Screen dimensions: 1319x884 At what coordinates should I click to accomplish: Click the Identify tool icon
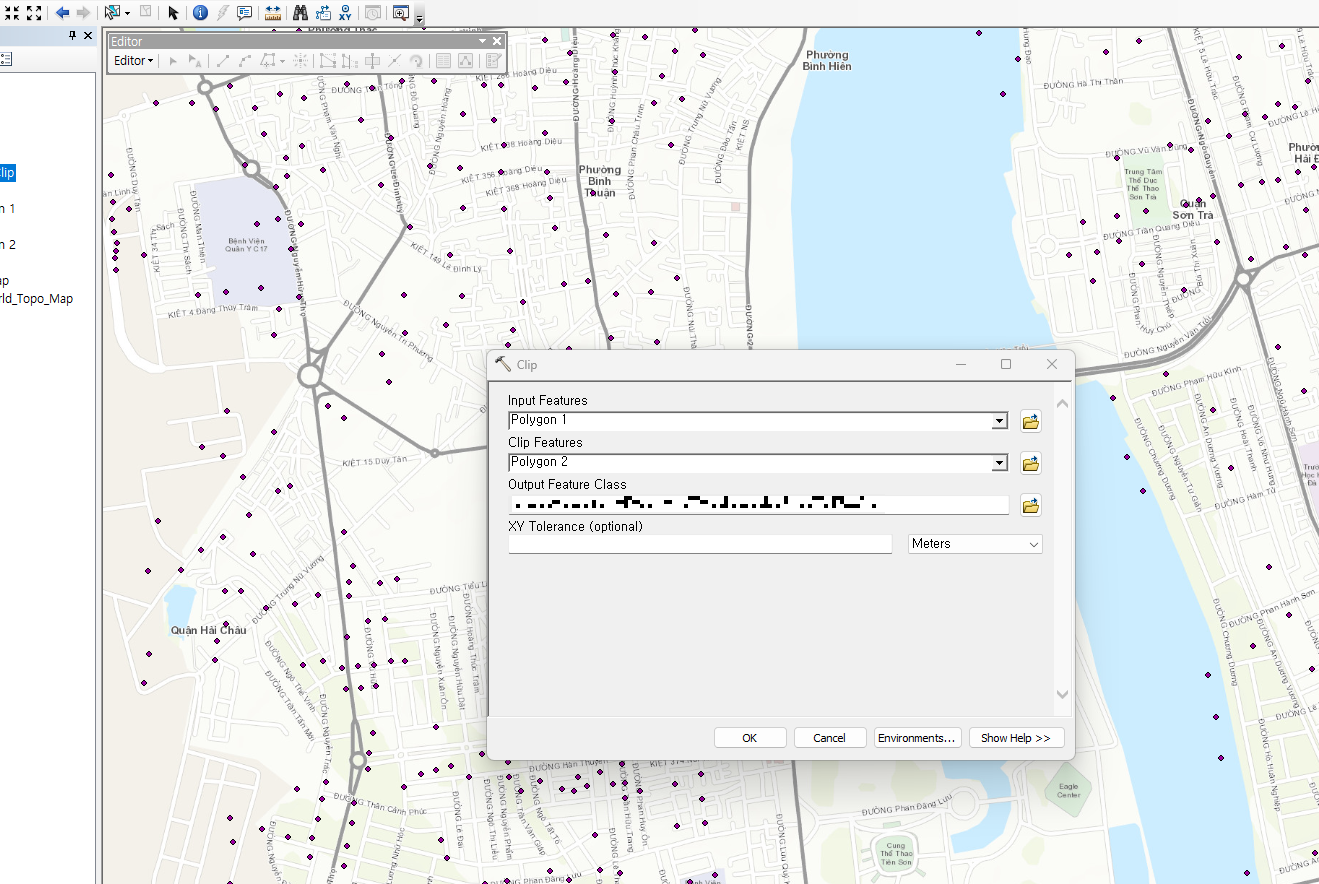[x=200, y=13]
